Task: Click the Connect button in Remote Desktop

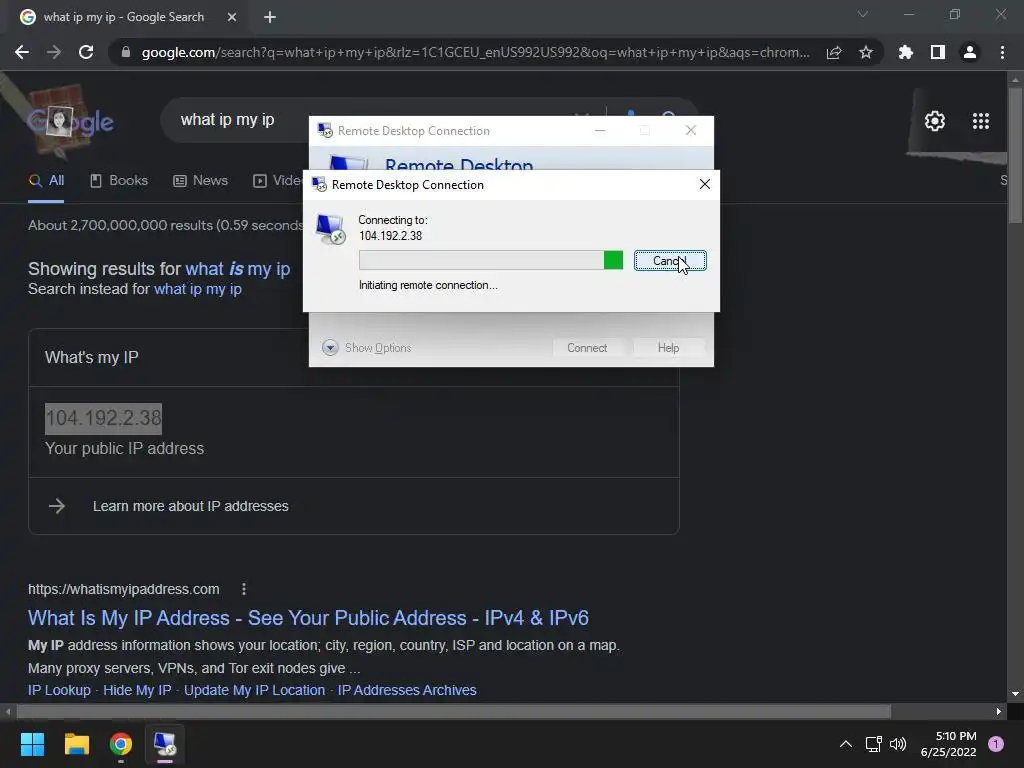Action: pyautogui.click(x=586, y=347)
